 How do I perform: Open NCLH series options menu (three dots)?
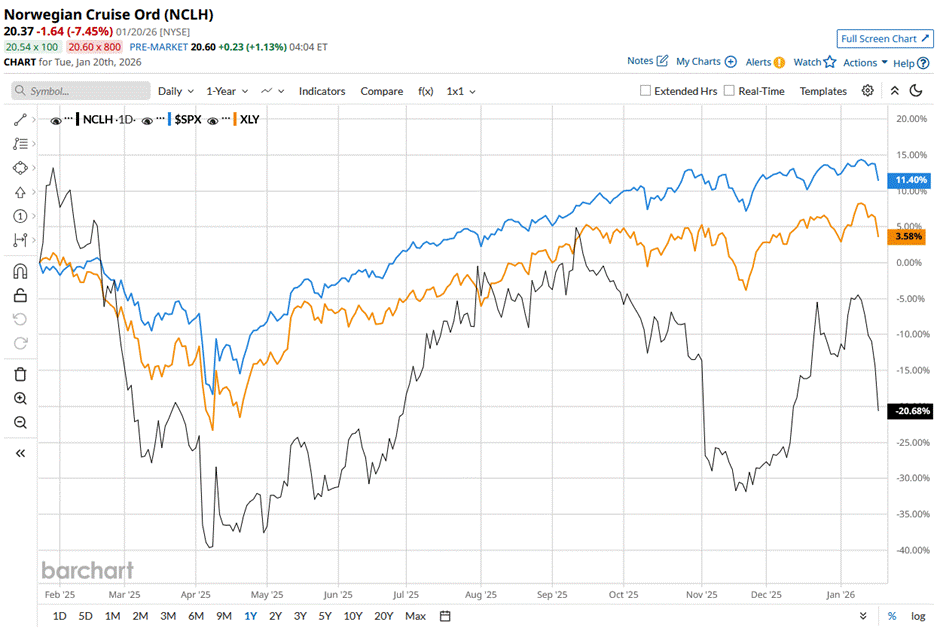(x=69, y=118)
